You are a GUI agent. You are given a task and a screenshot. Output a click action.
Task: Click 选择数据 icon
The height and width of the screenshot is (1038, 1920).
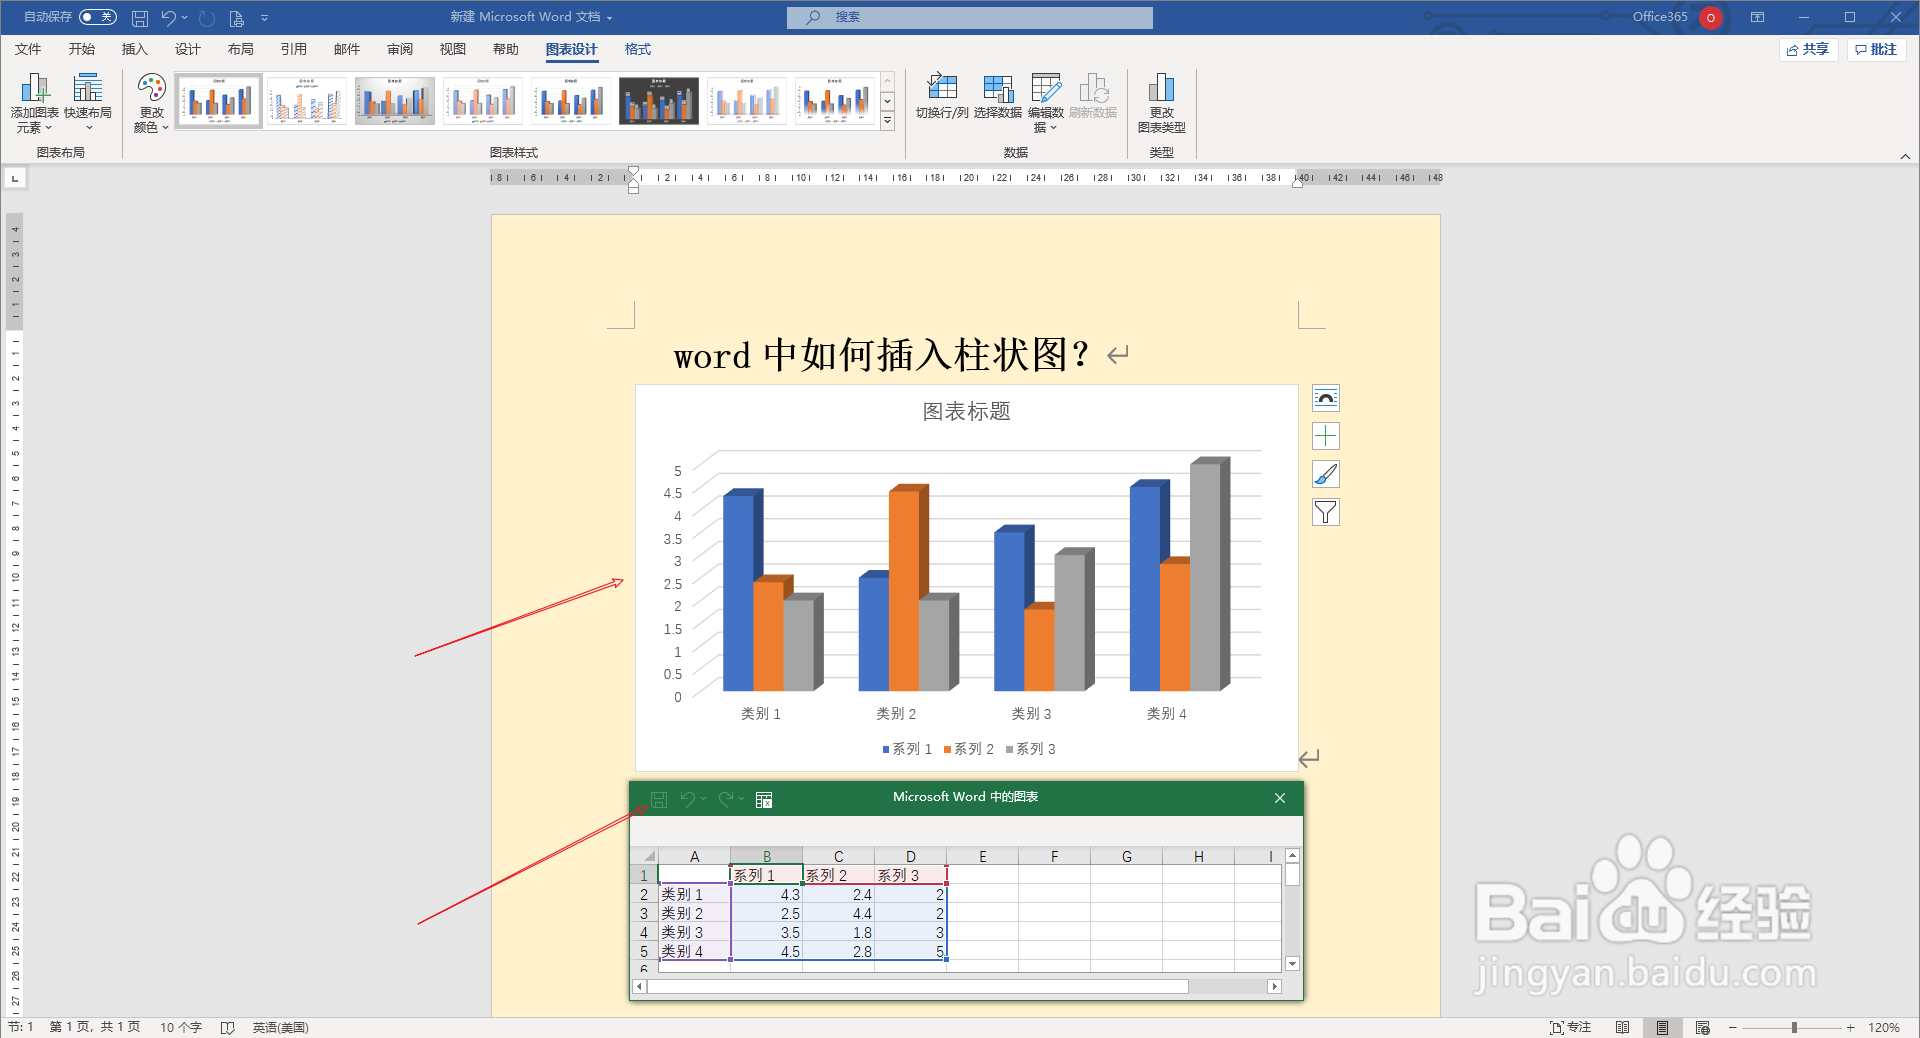tap(997, 96)
